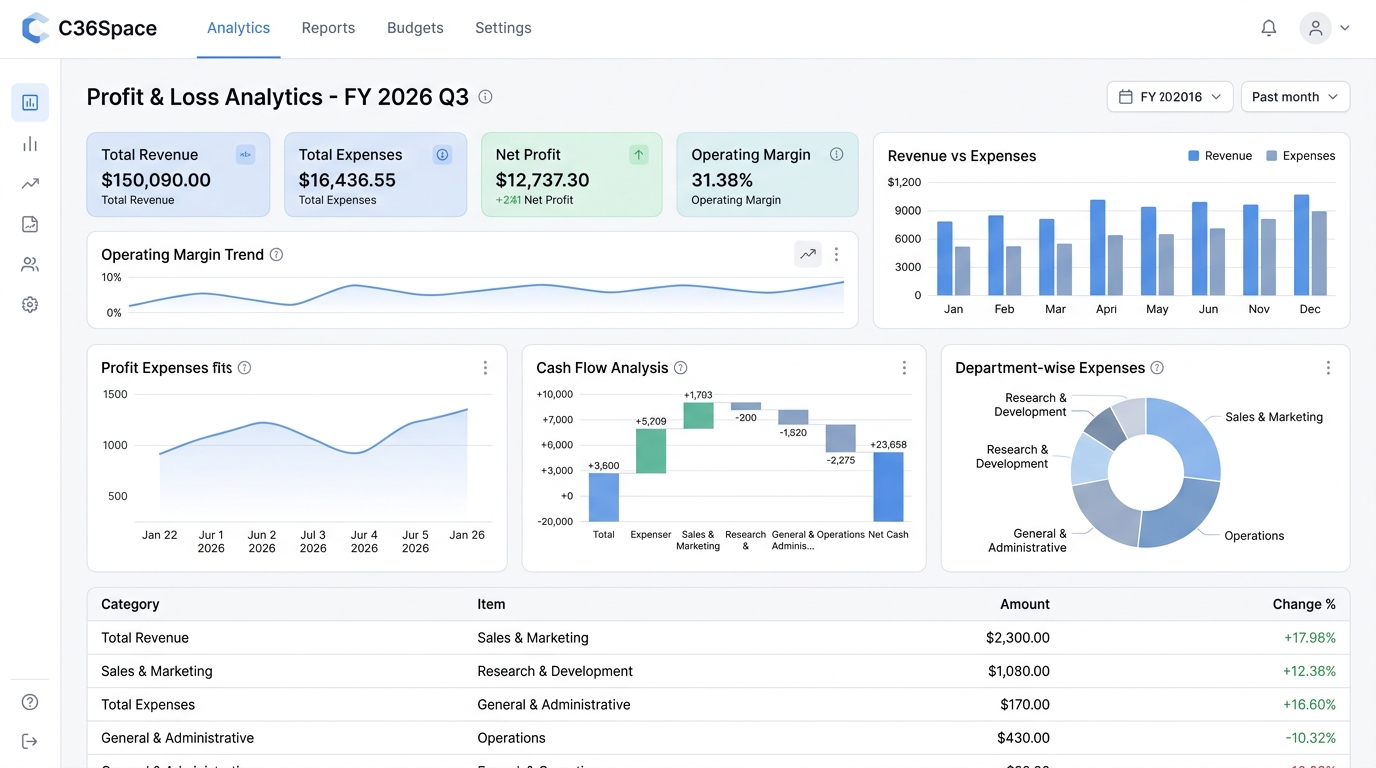Viewport: 1376px width, 768px height.
Task: Toggle the trend chart view button
Action: [808, 254]
